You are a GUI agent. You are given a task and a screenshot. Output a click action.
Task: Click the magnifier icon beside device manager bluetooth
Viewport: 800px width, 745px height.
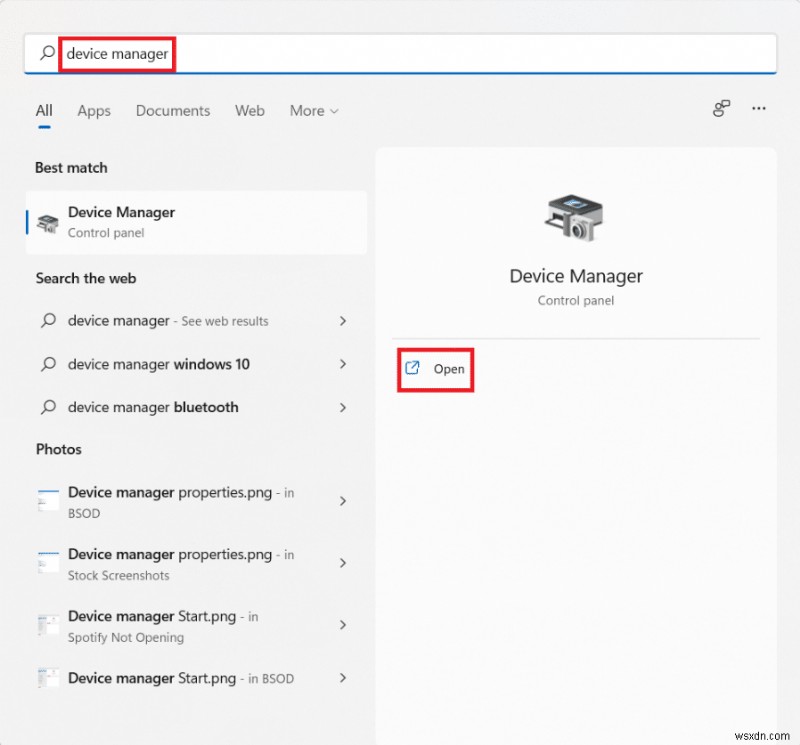47,407
